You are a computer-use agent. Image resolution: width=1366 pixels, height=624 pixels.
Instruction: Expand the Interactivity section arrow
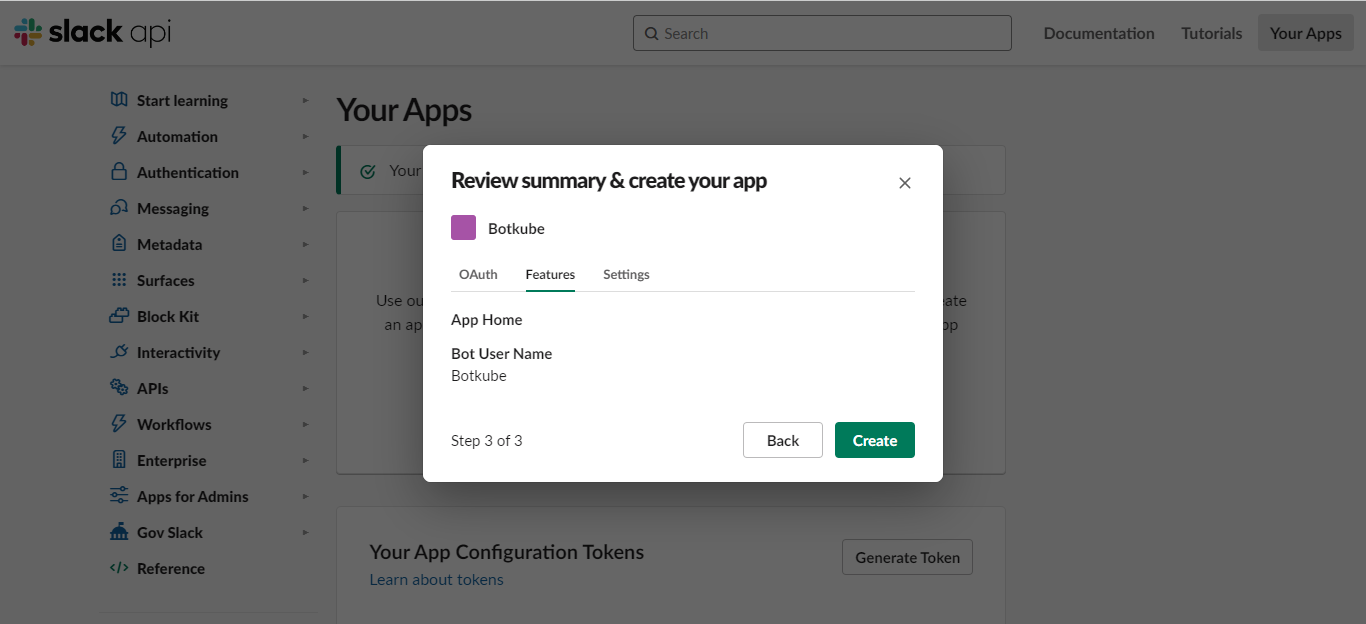(306, 352)
